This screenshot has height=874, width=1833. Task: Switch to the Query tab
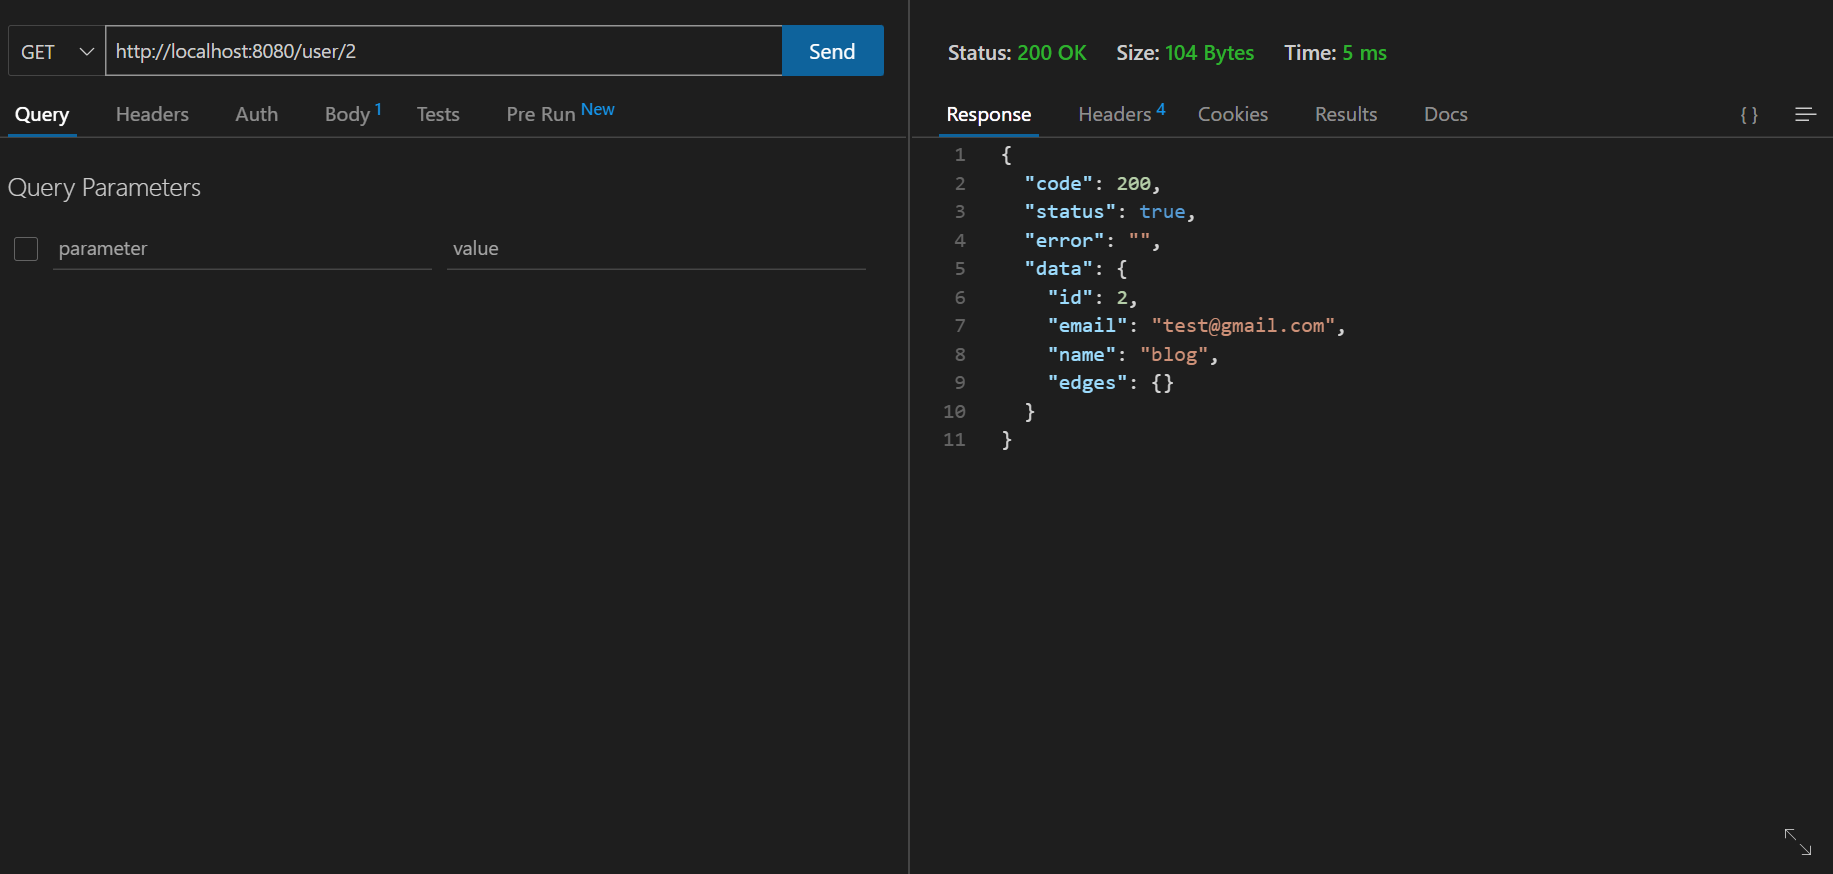pos(42,114)
